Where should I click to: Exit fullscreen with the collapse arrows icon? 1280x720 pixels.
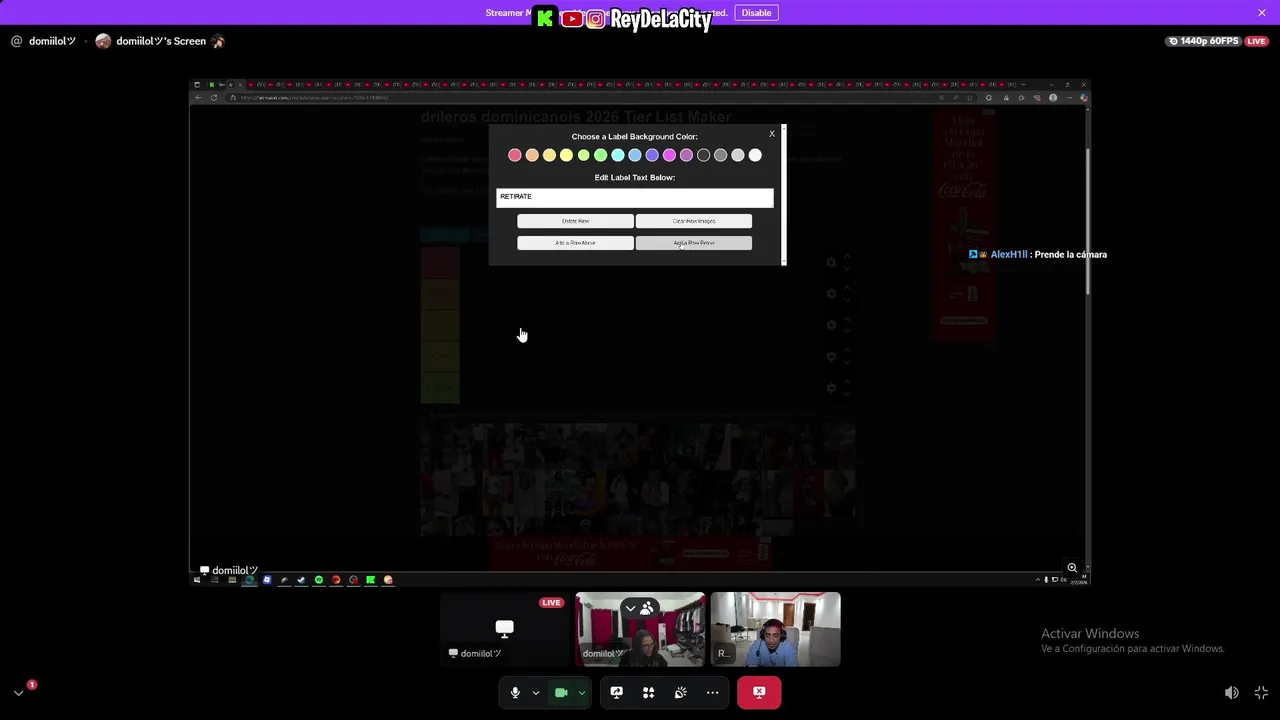[x=1261, y=692]
